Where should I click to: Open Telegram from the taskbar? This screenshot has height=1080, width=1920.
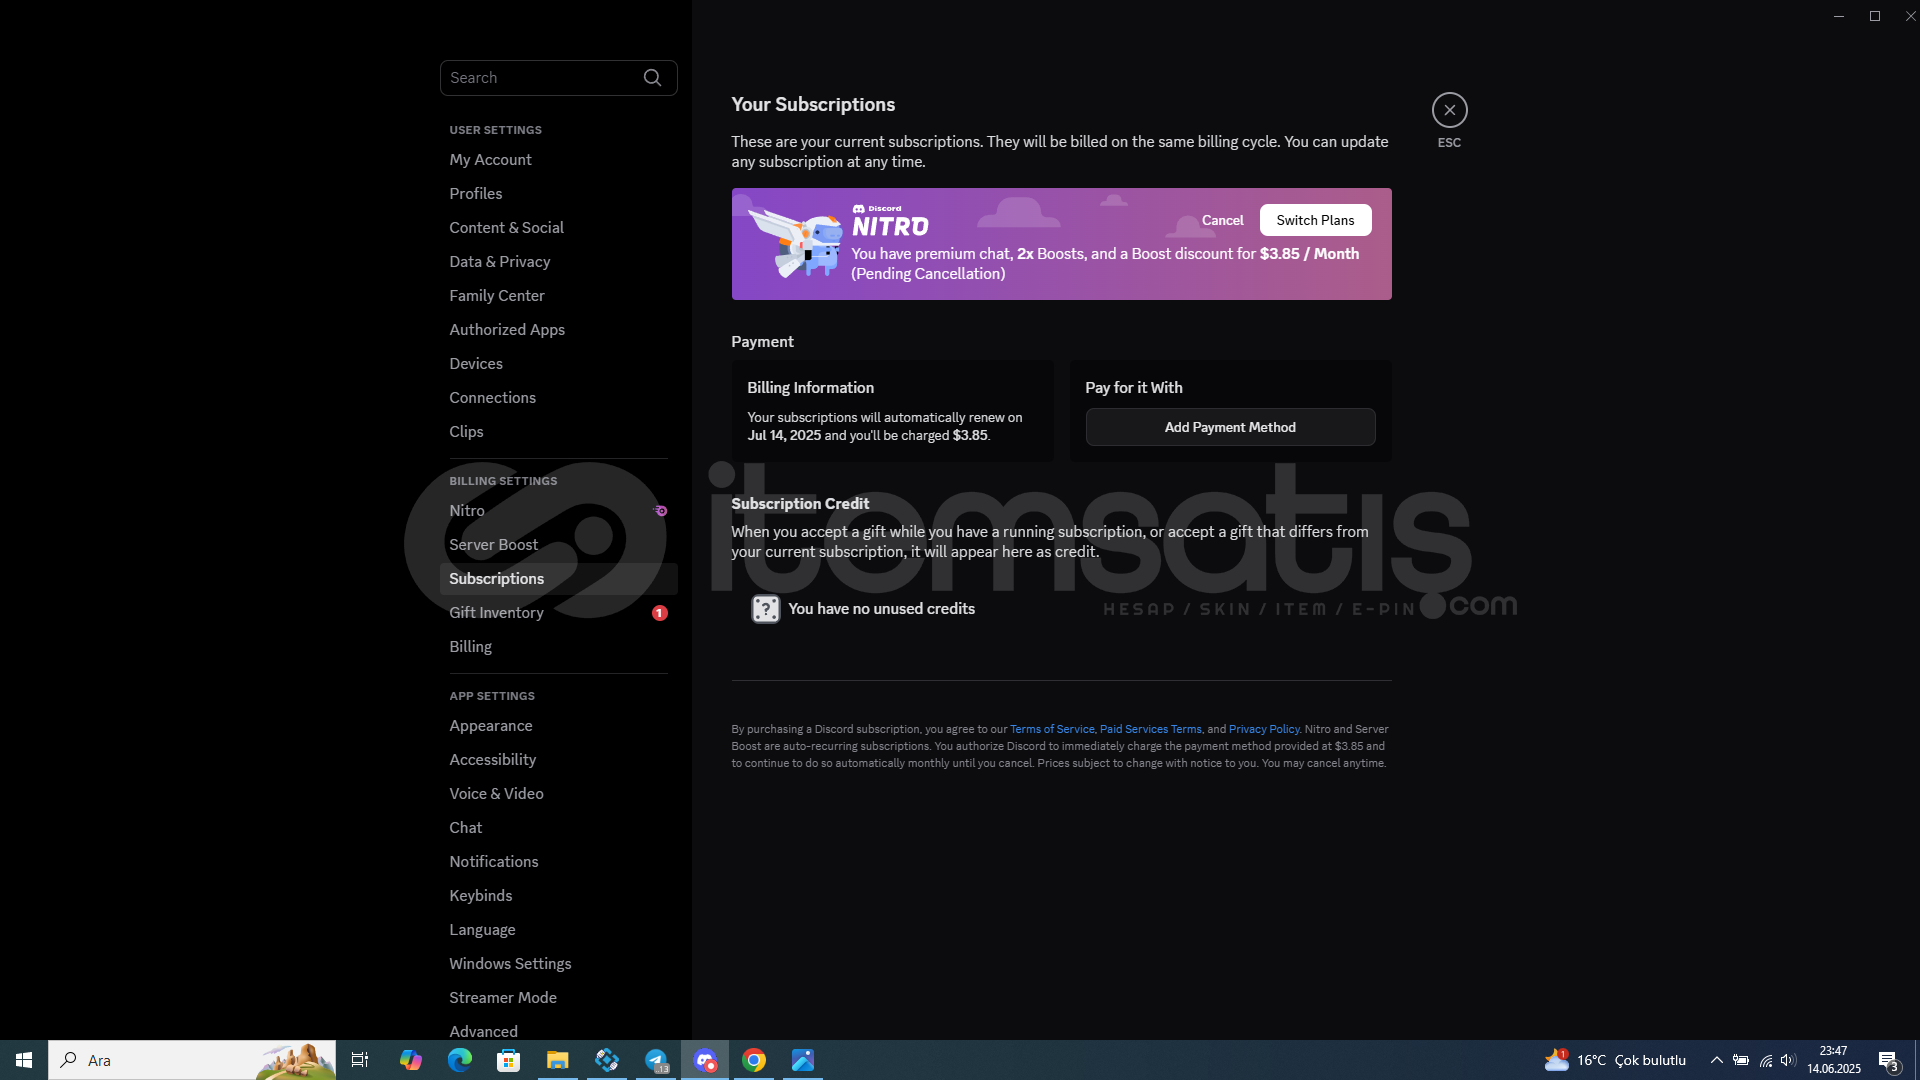tap(656, 1060)
